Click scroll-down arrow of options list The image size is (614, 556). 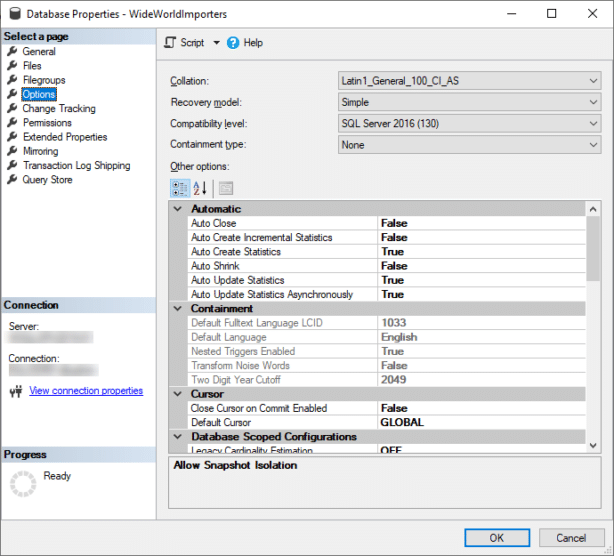click(593, 445)
